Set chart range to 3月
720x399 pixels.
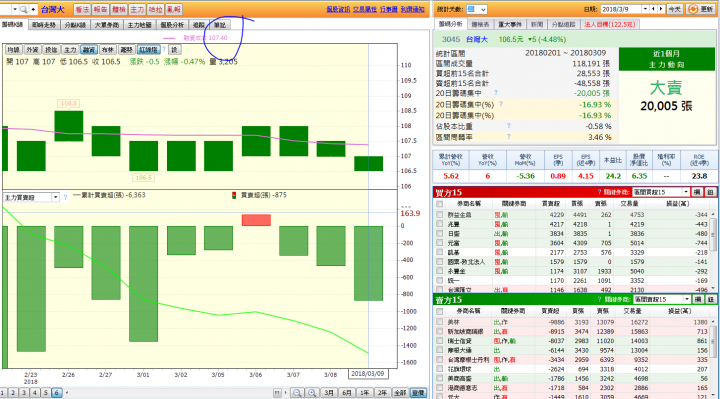coord(329,393)
